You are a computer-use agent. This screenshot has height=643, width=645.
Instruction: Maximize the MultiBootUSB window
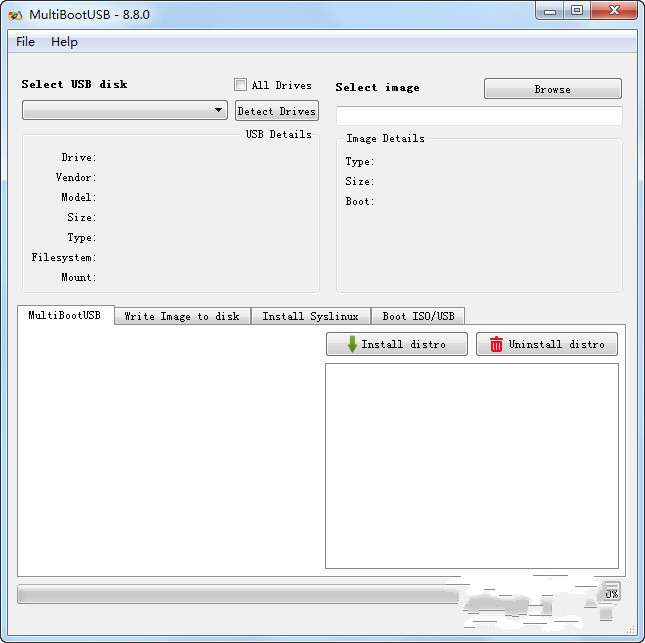tap(577, 11)
